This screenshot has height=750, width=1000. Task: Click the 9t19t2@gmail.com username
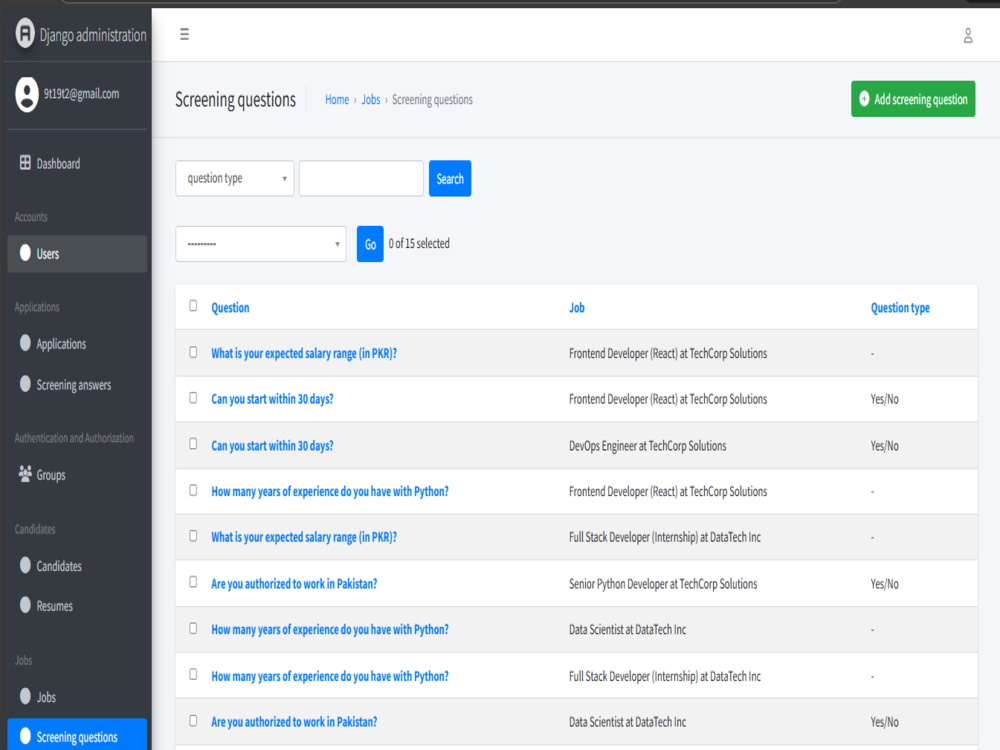[81, 94]
